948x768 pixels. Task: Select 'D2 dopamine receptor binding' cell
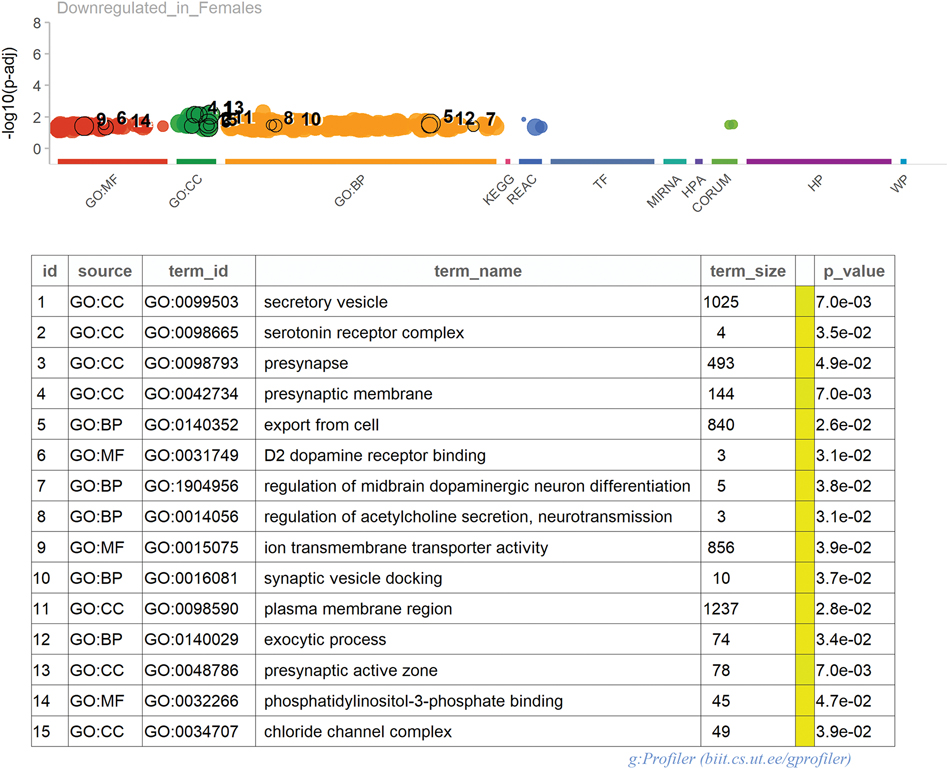pos(374,455)
